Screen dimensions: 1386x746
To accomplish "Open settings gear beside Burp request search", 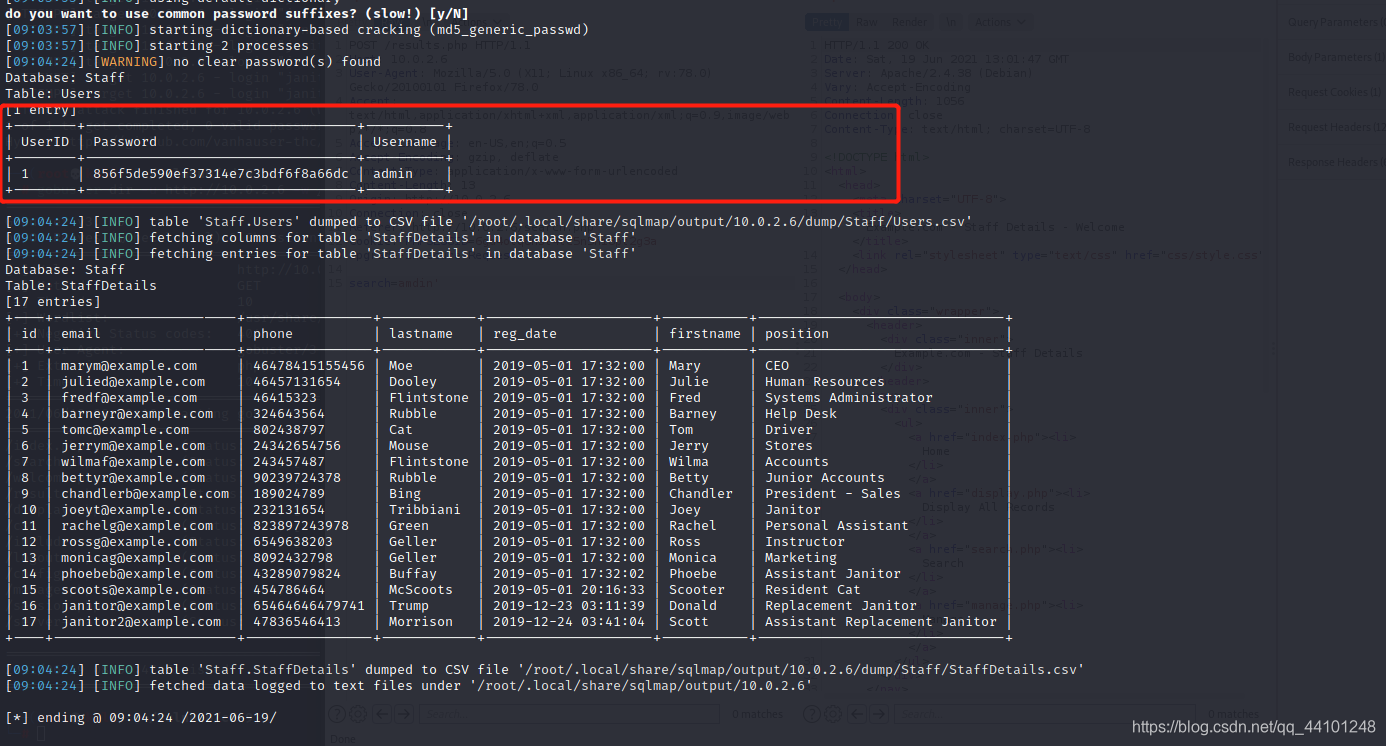I will tap(358, 714).
